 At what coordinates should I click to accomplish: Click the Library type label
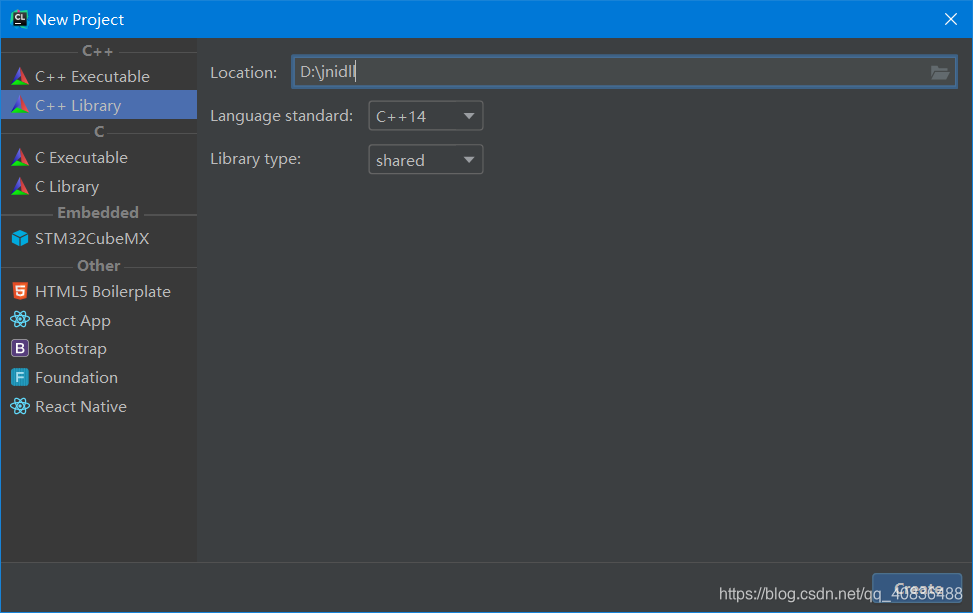(x=255, y=159)
